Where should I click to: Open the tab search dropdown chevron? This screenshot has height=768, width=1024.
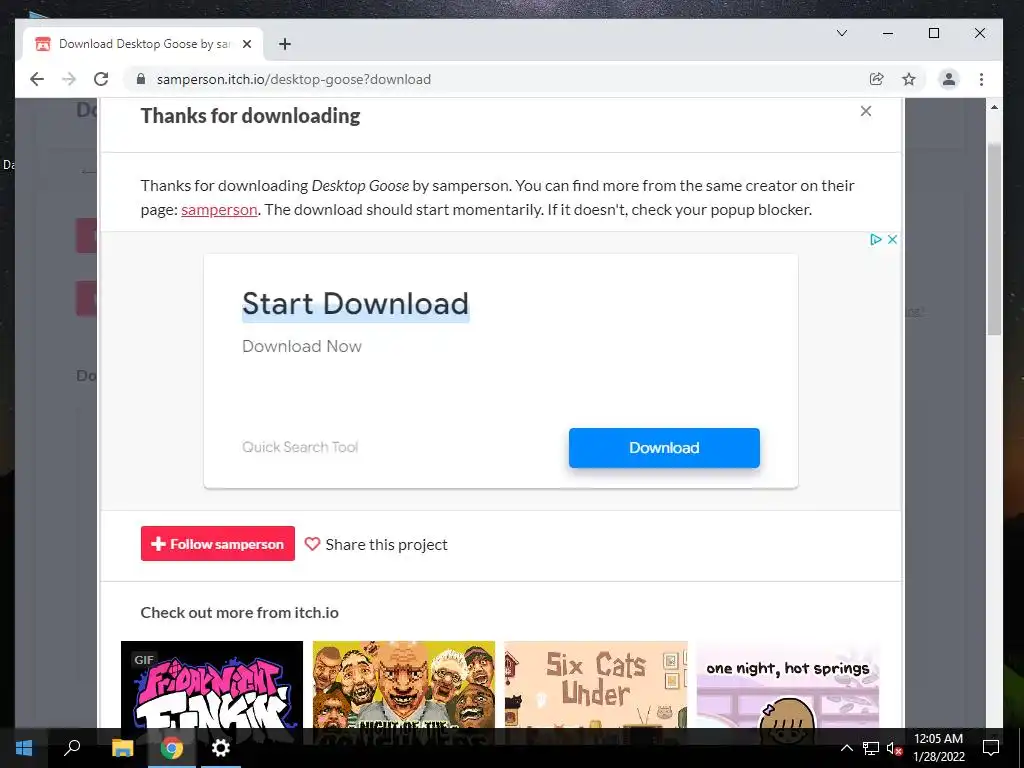(x=842, y=33)
